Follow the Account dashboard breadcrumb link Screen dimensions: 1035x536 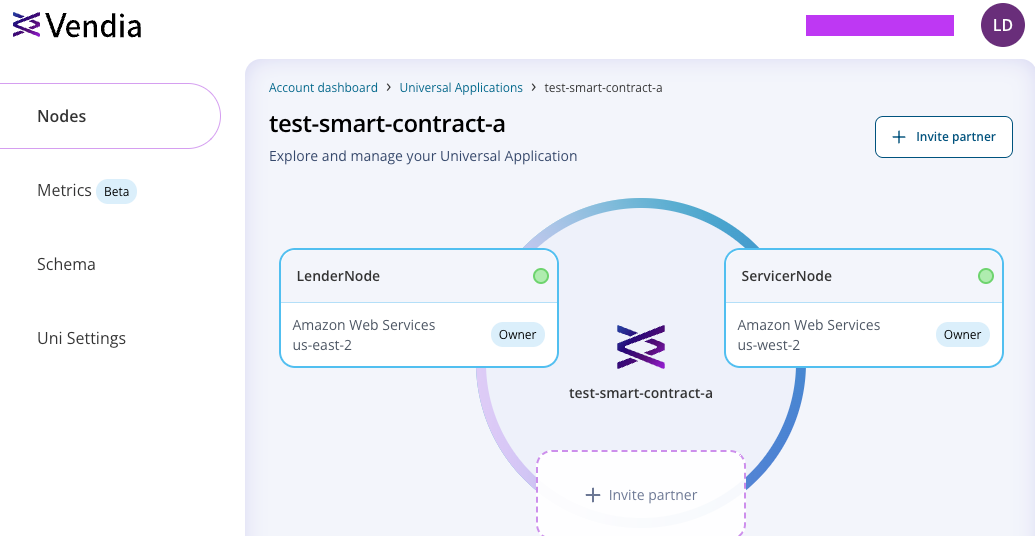[x=323, y=87]
